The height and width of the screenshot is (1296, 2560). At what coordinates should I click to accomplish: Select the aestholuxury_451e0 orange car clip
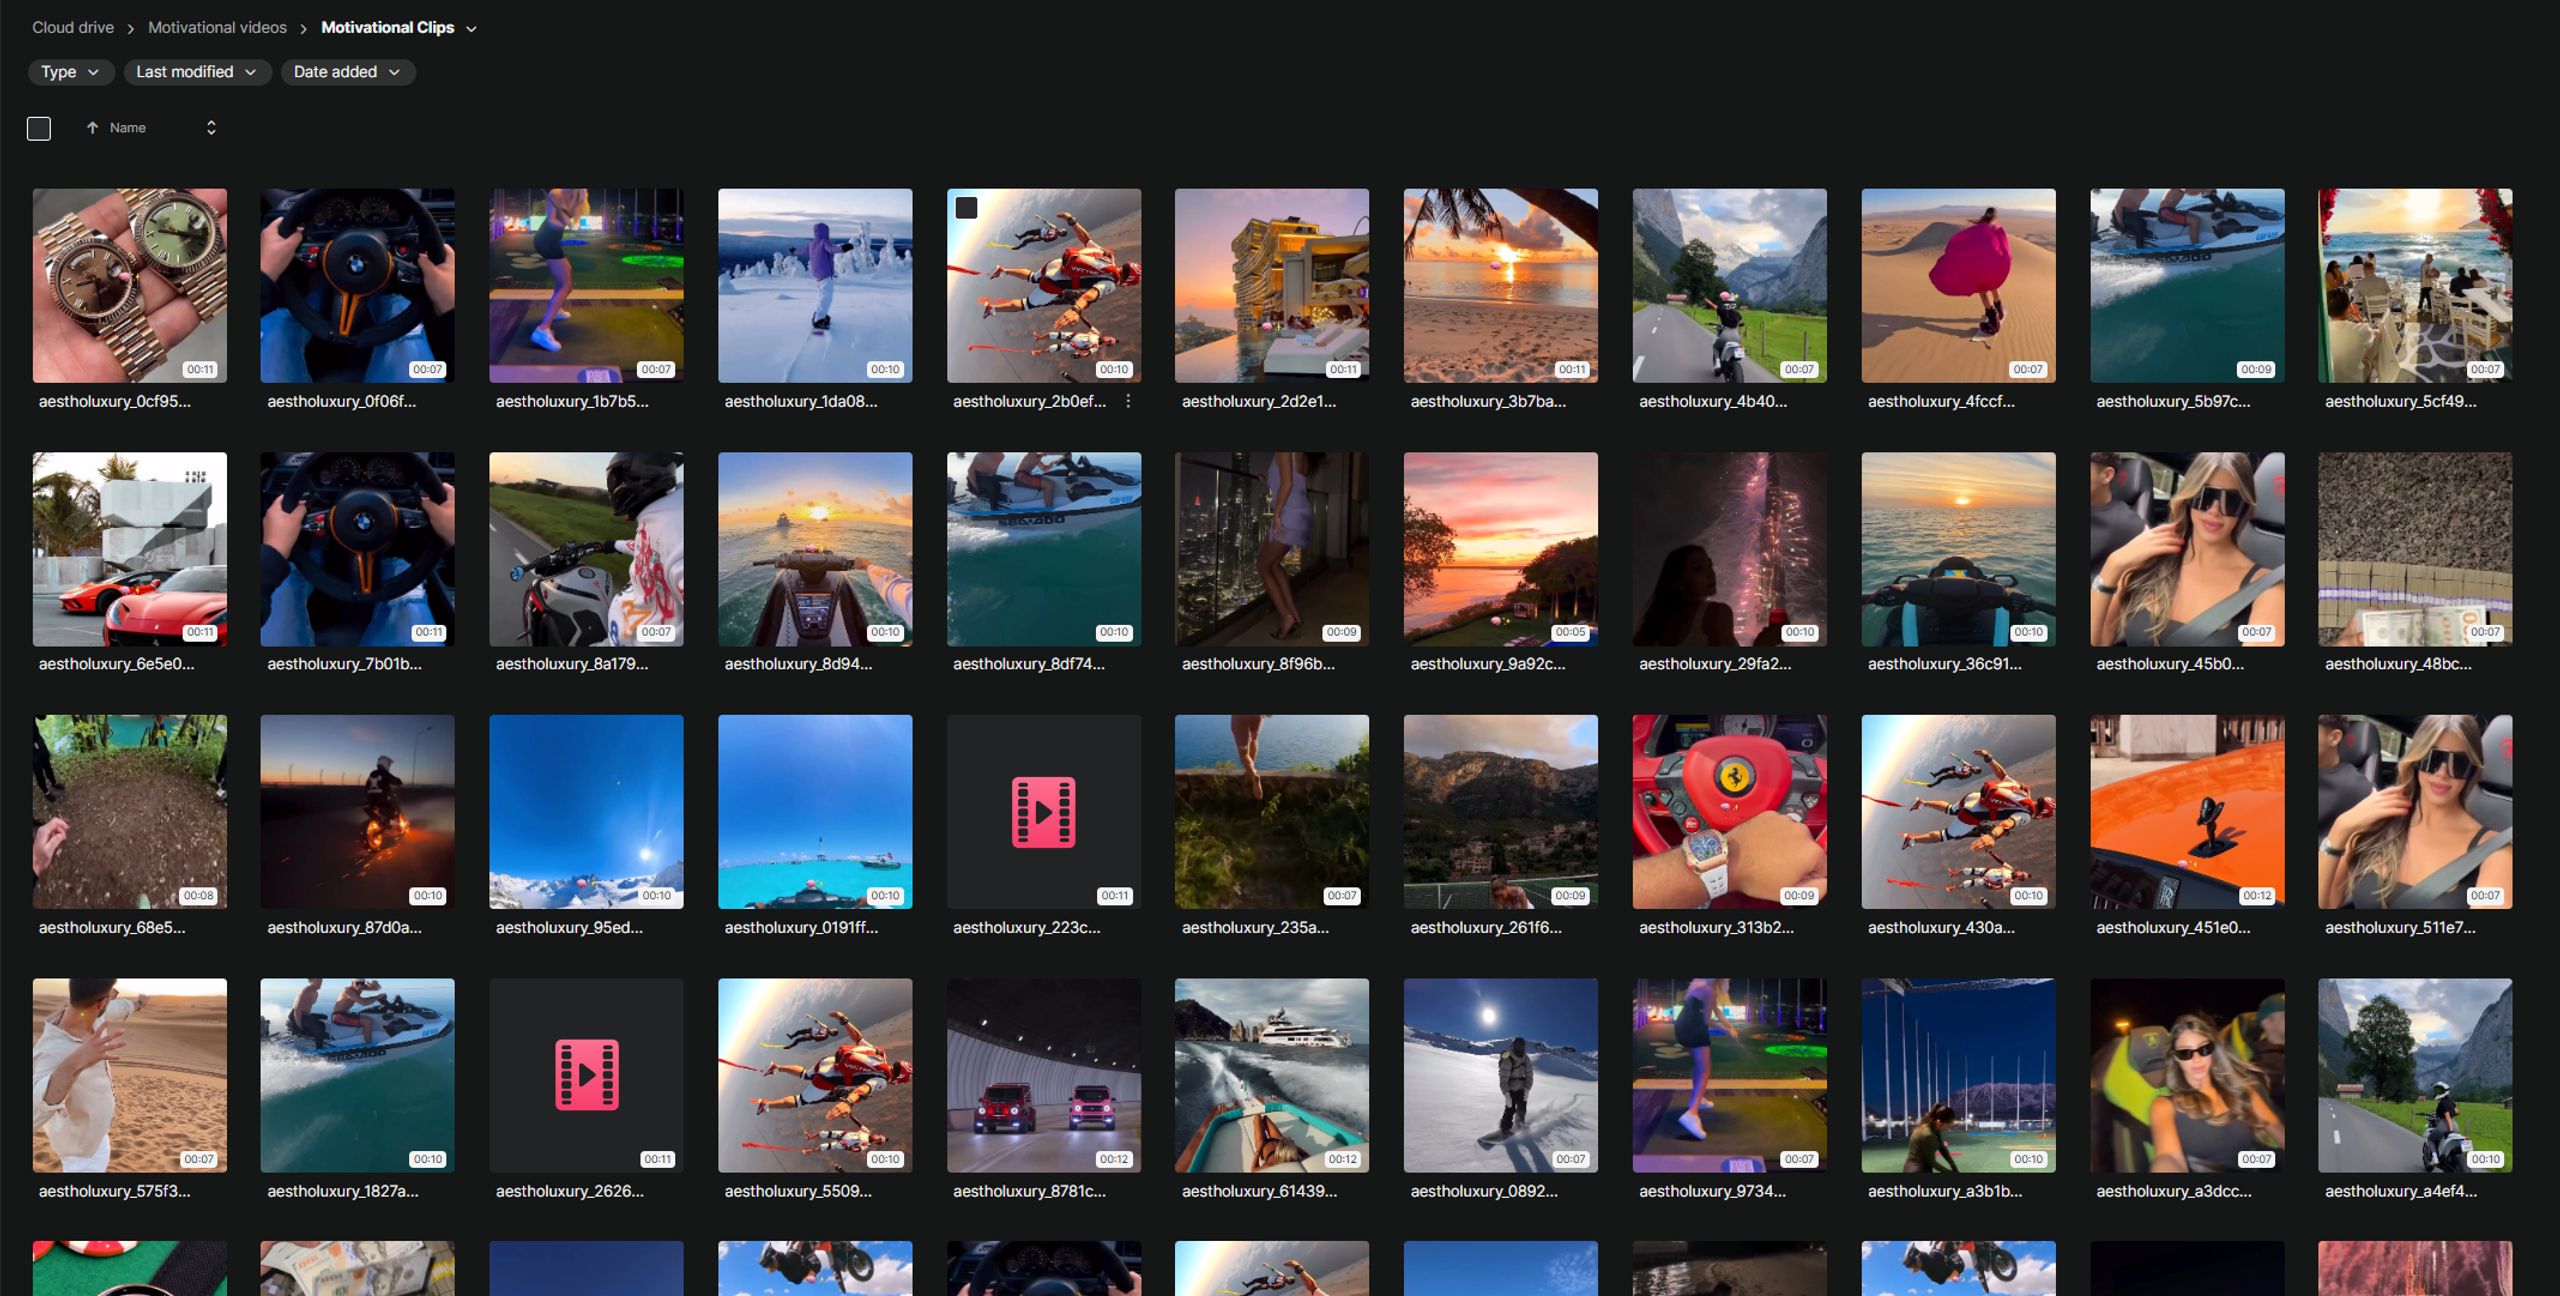click(2187, 812)
